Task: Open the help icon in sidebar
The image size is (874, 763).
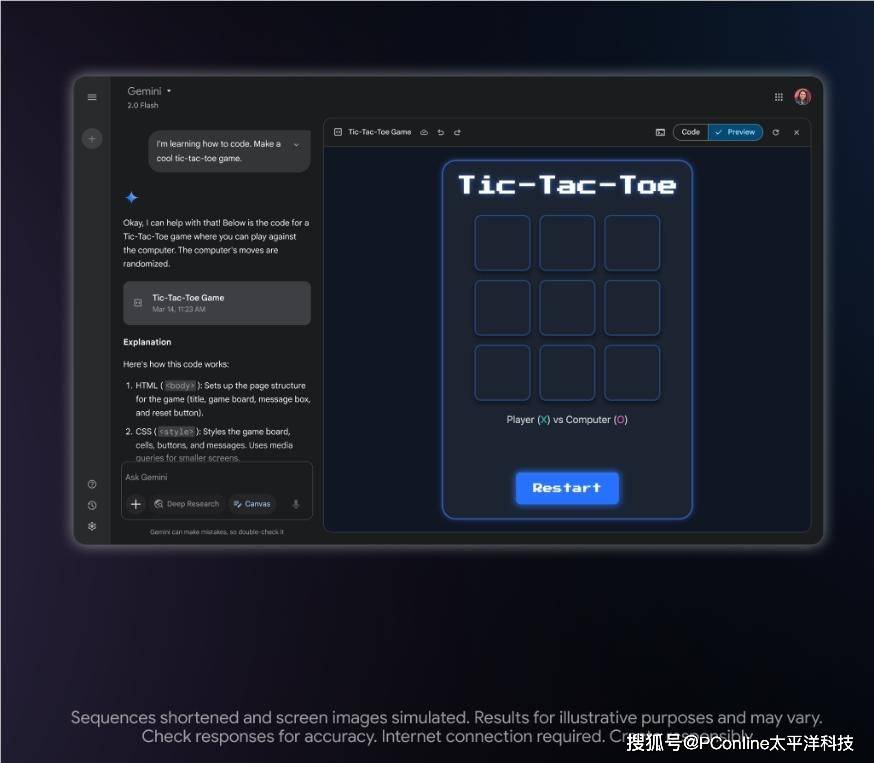Action: [x=92, y=484]
